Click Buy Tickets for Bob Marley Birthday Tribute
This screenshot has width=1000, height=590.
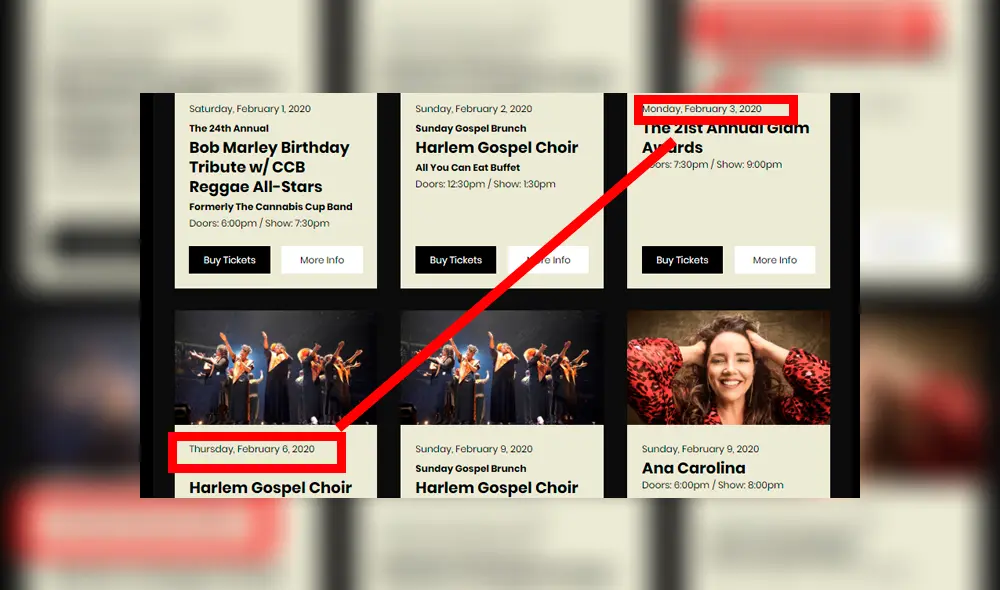229,260
